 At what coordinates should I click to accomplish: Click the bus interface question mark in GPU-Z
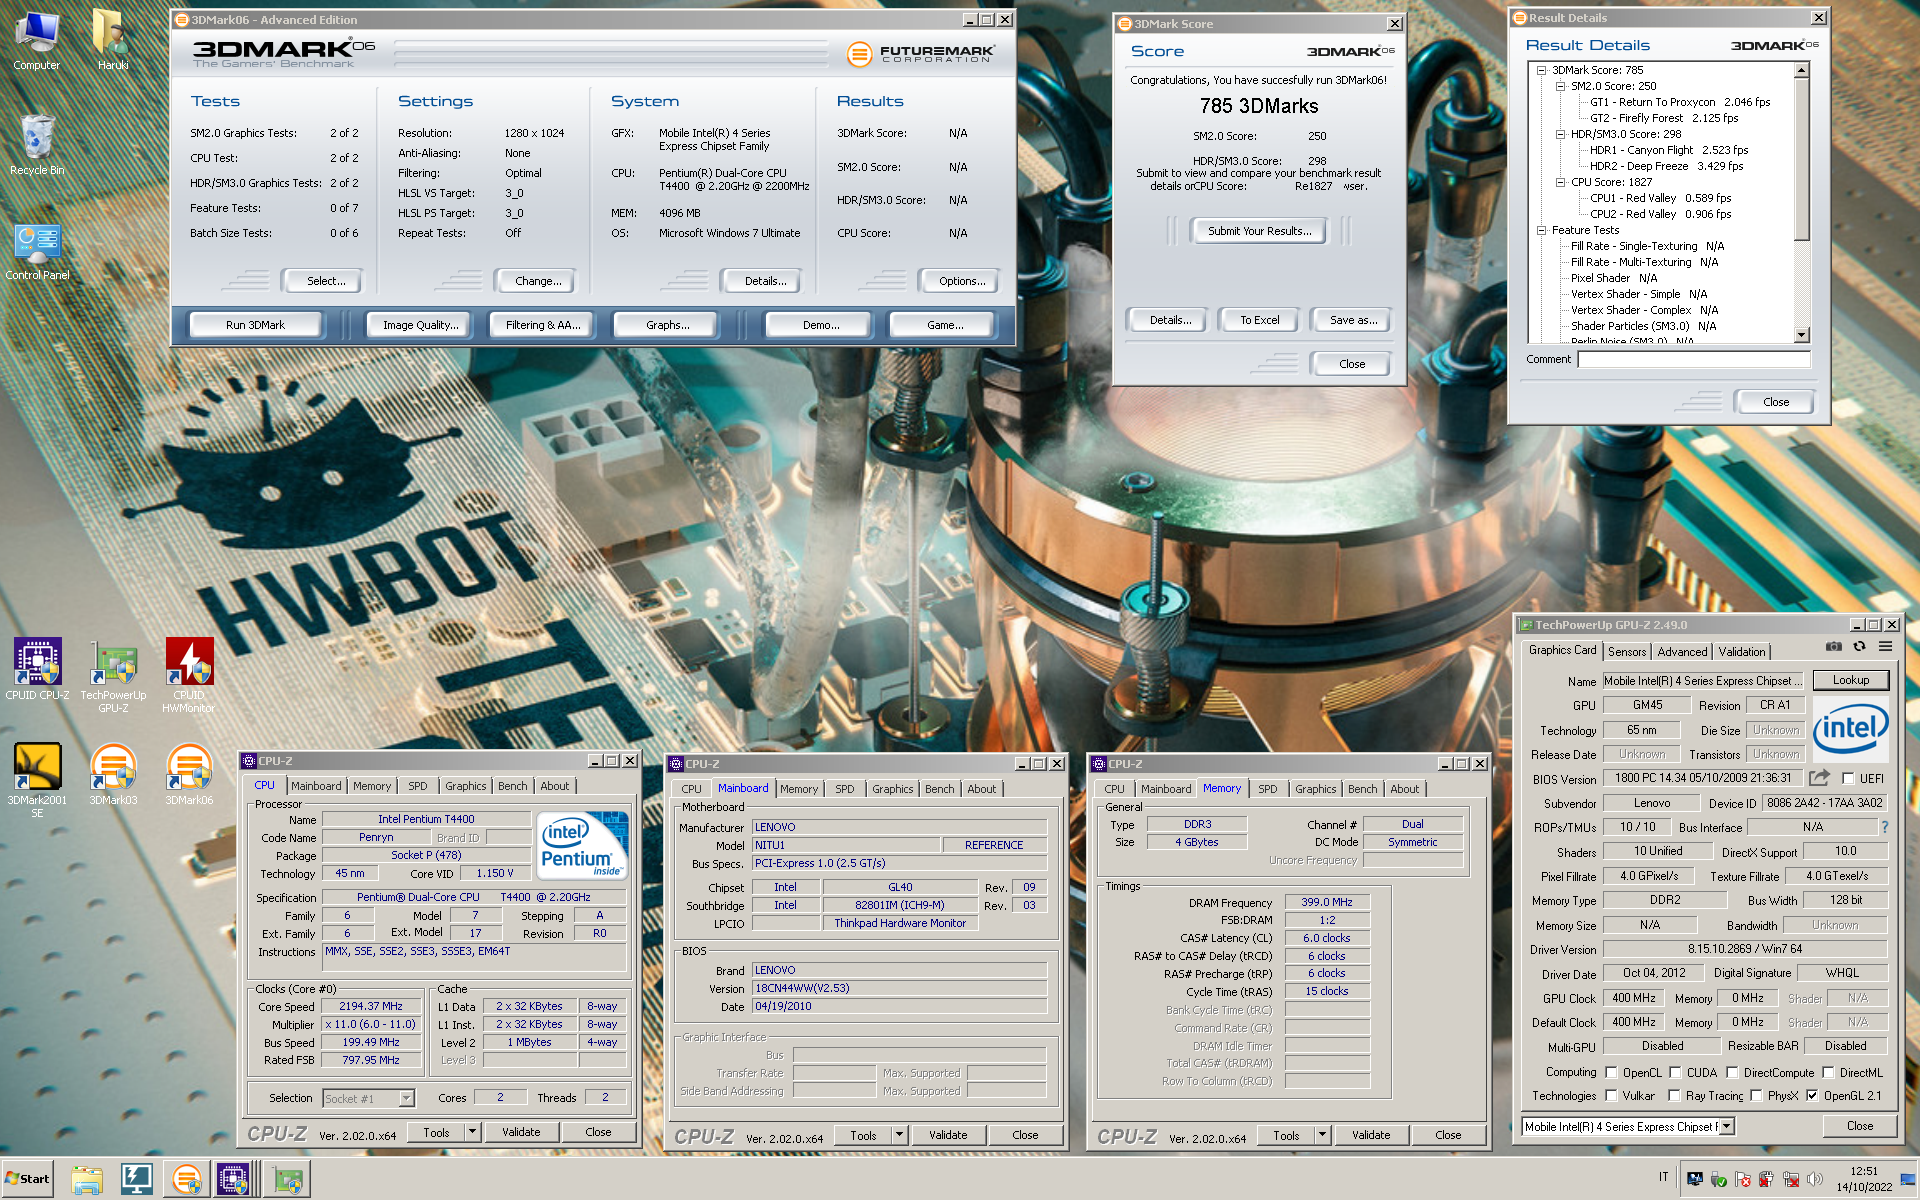click(x=1885, y=827)
